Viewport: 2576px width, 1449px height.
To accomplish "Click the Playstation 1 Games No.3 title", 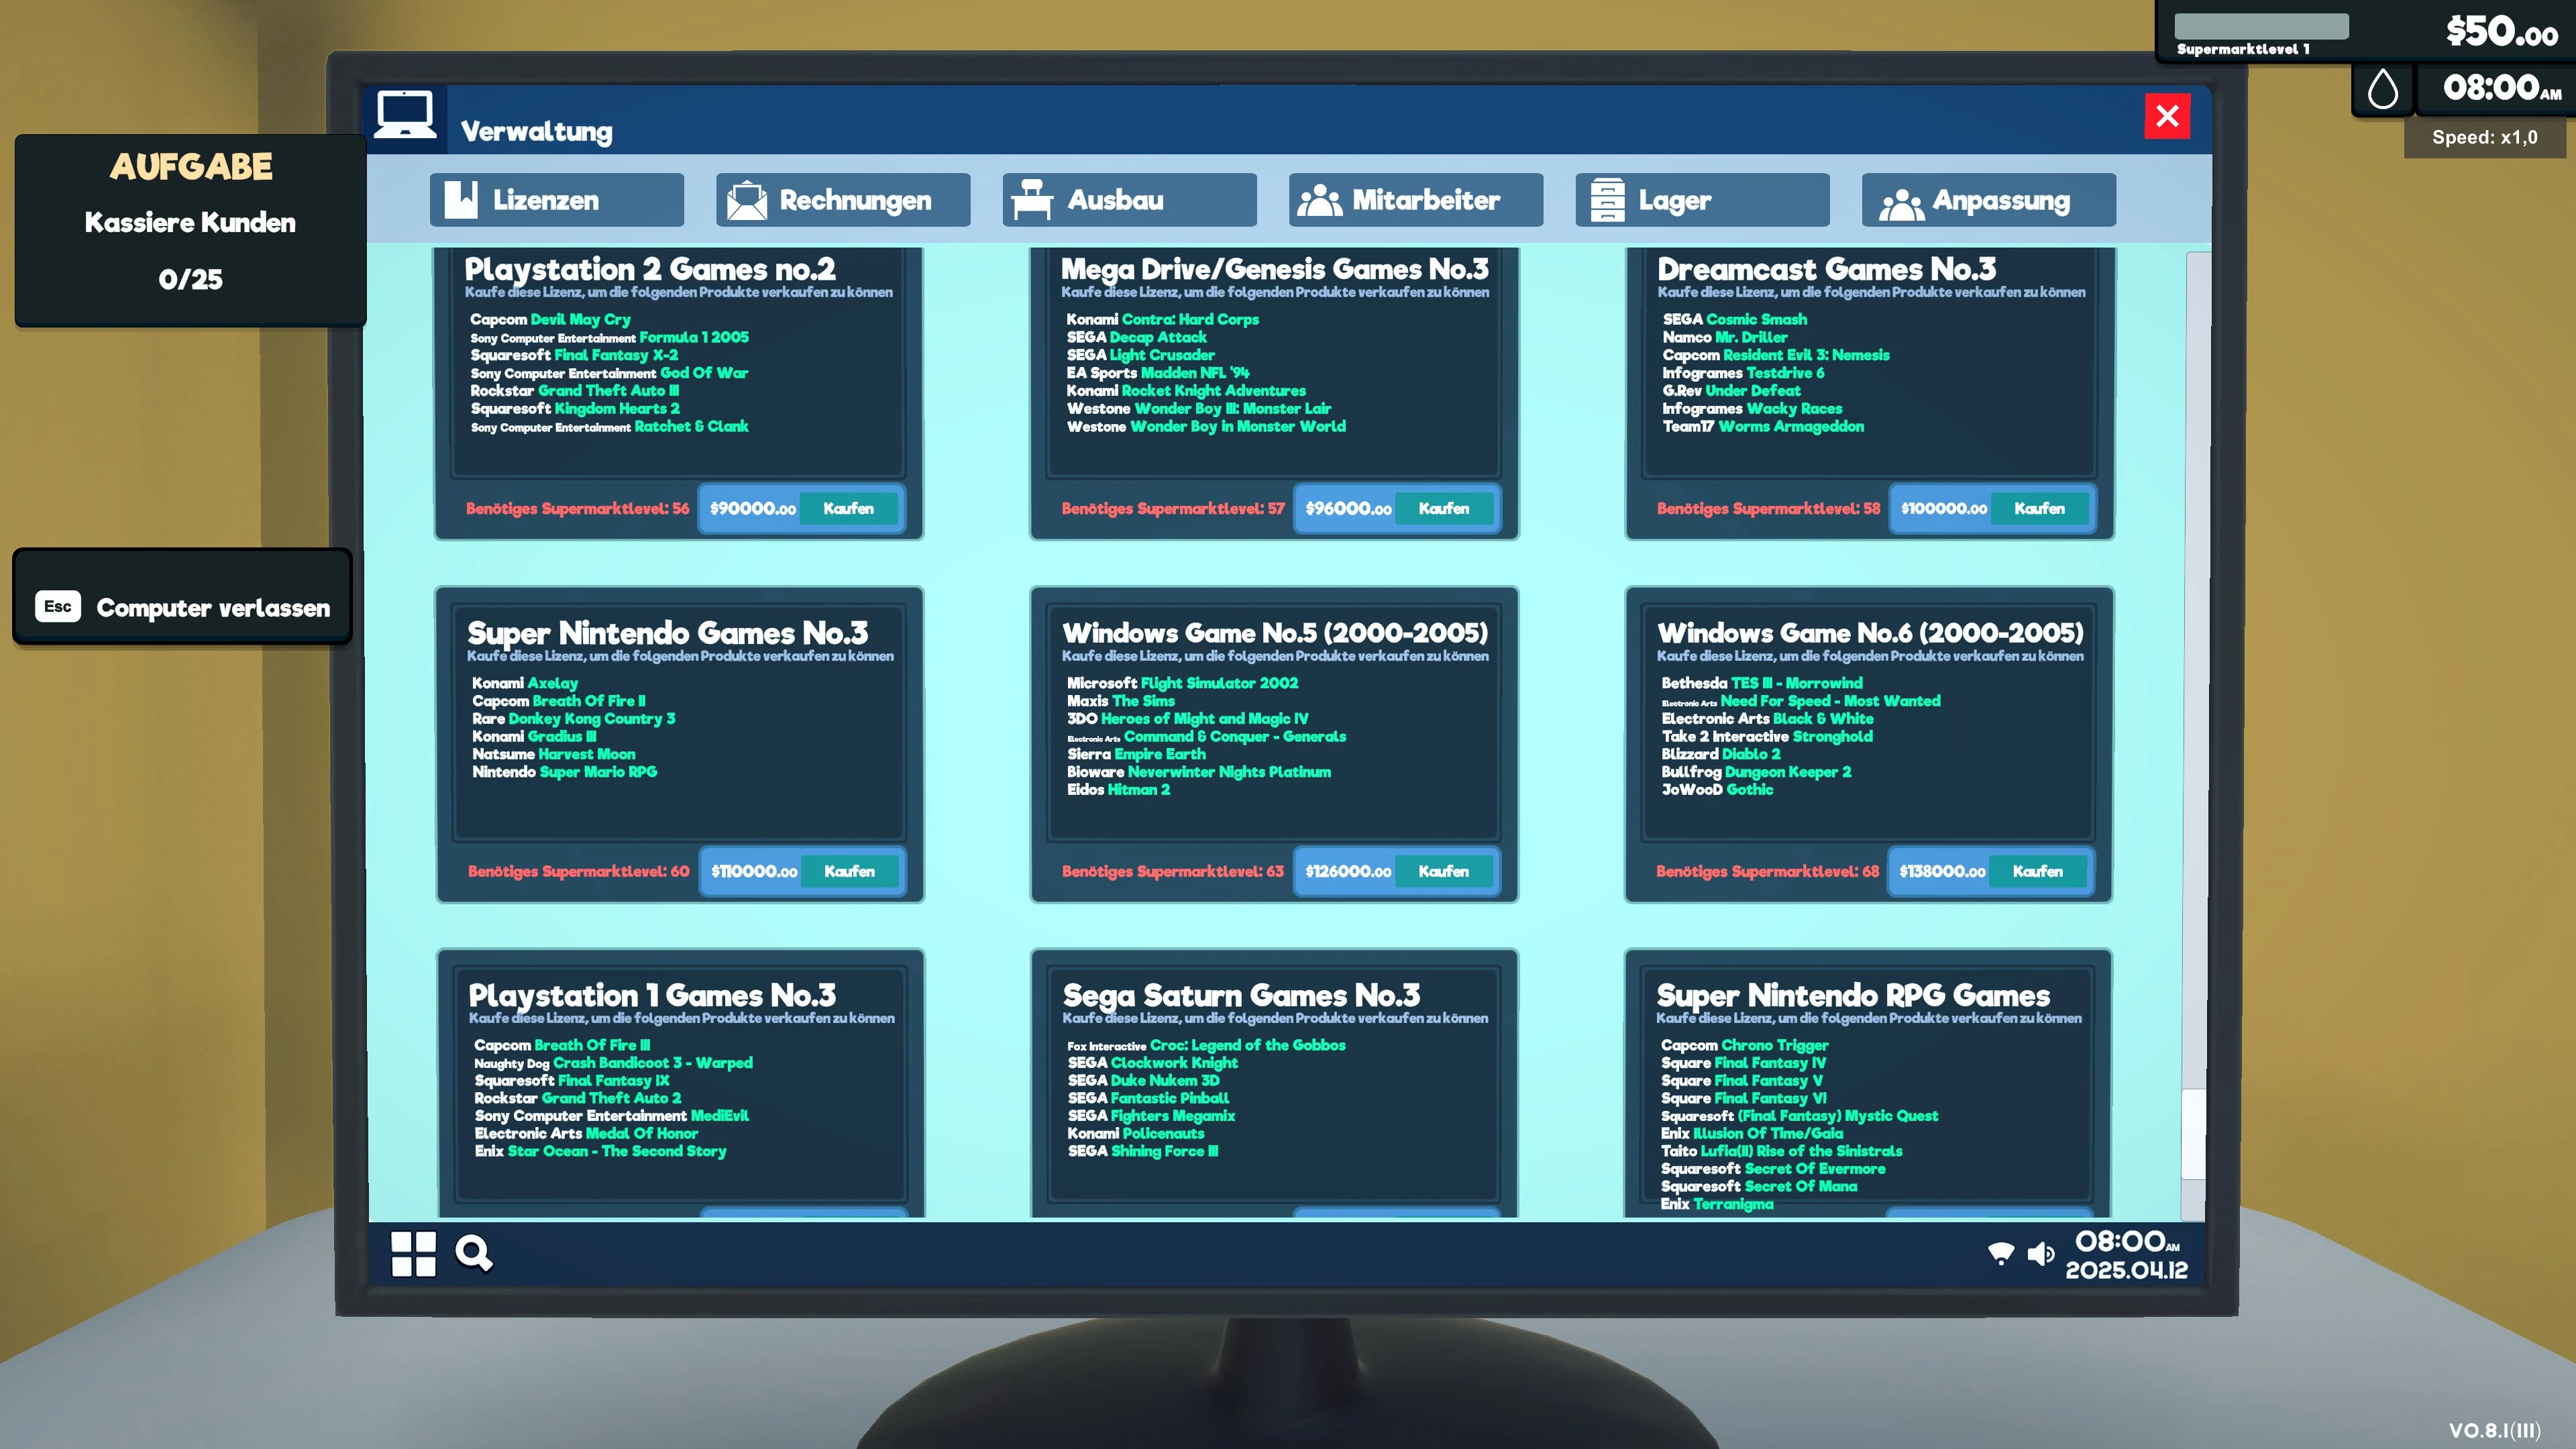I will point(652,995).
